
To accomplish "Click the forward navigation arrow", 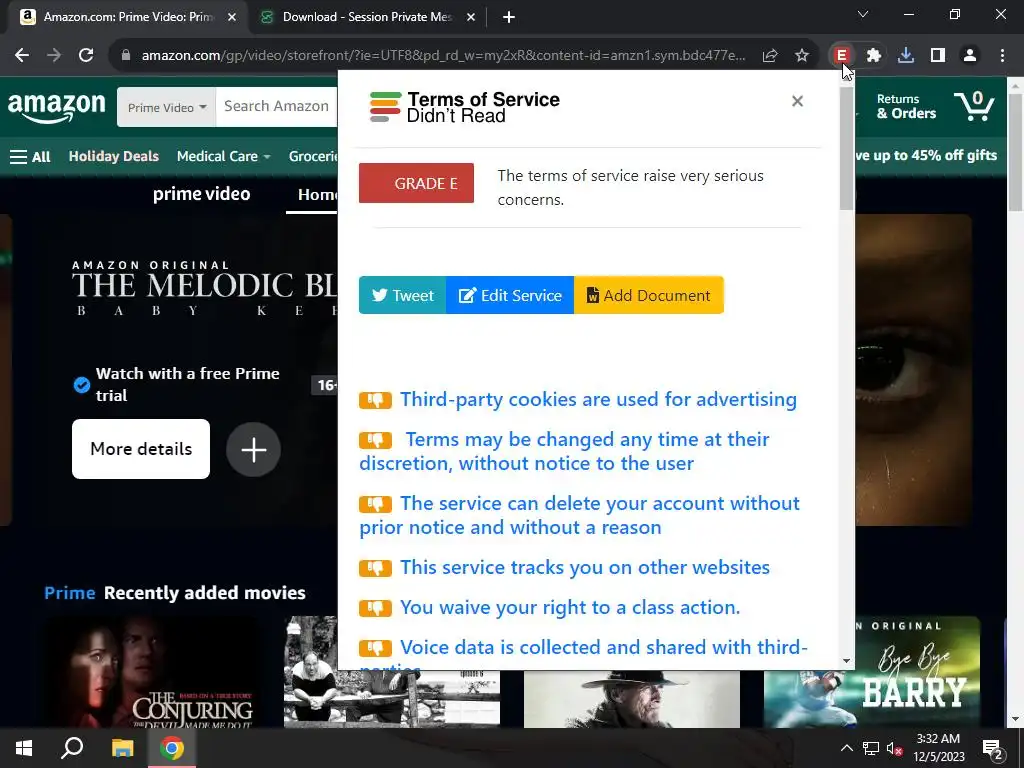I will [x=54, y=56].
